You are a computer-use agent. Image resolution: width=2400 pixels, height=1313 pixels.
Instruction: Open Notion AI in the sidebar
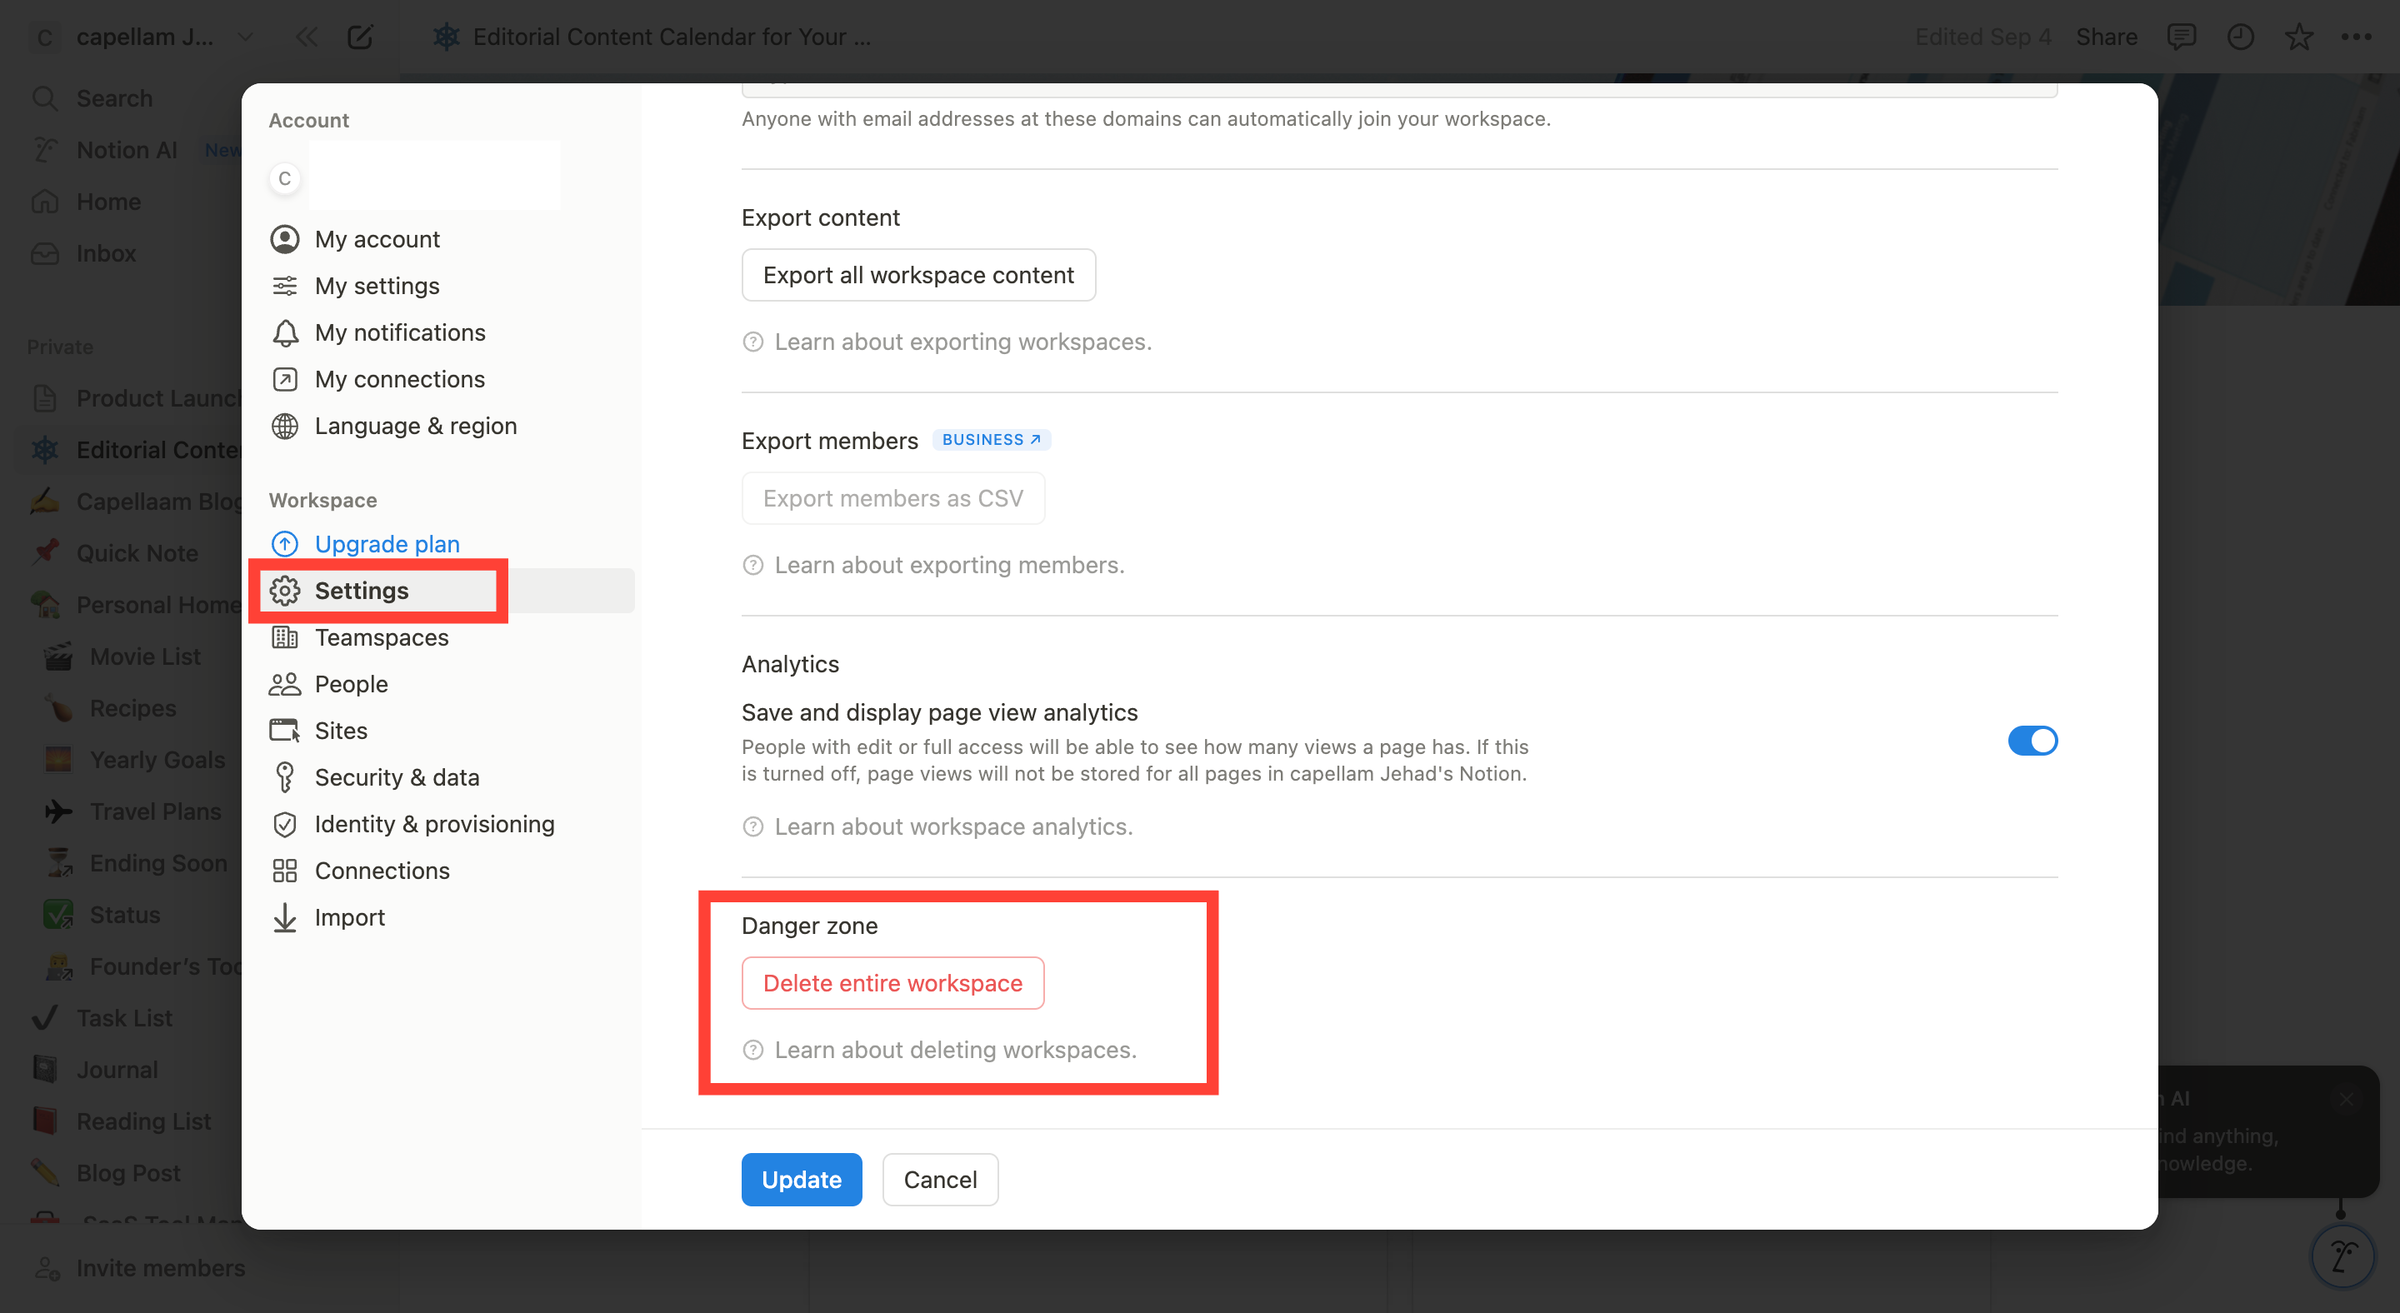click(127, 150)
